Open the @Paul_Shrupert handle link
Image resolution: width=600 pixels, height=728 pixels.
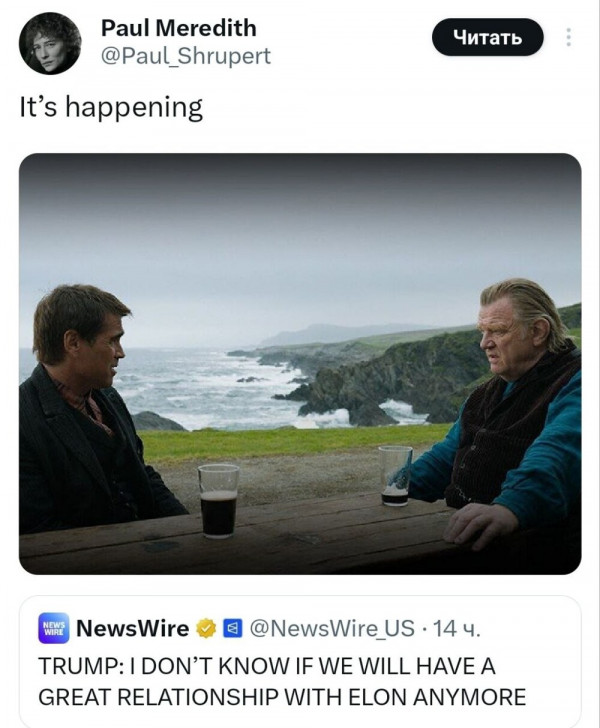pyautogui.click(x=185, y=56)
